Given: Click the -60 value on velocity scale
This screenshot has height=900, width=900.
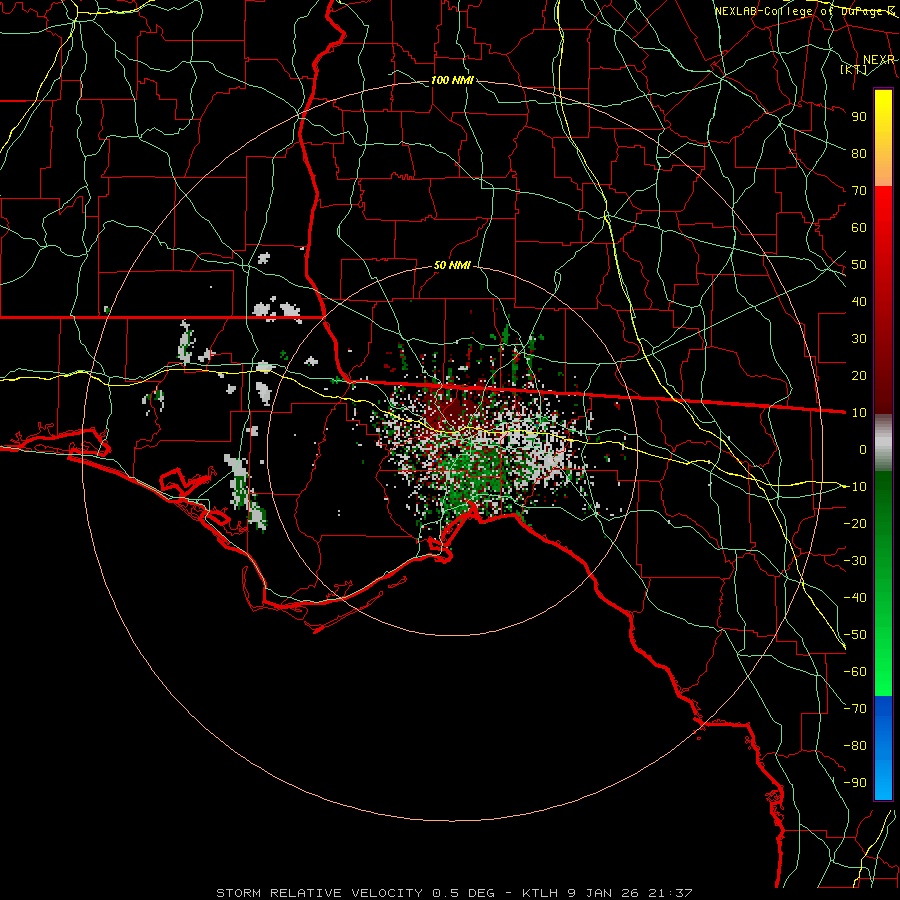Looking at the screenshot, I should point(855,672).
